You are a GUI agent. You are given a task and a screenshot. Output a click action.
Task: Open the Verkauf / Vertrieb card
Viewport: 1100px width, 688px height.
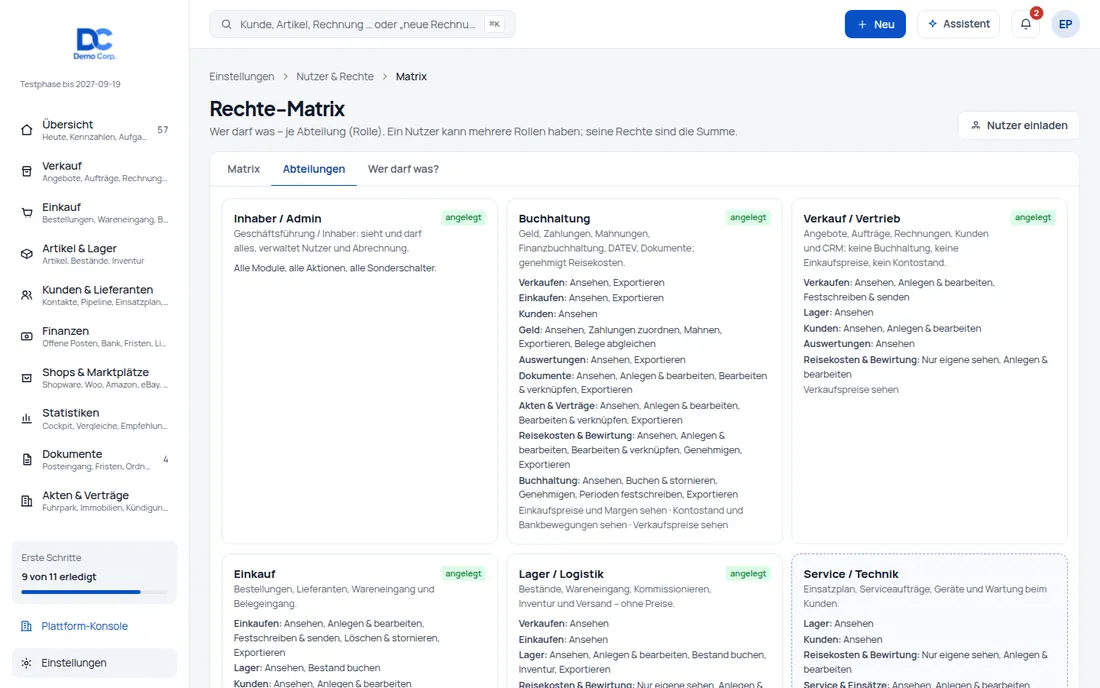point(930,371)
